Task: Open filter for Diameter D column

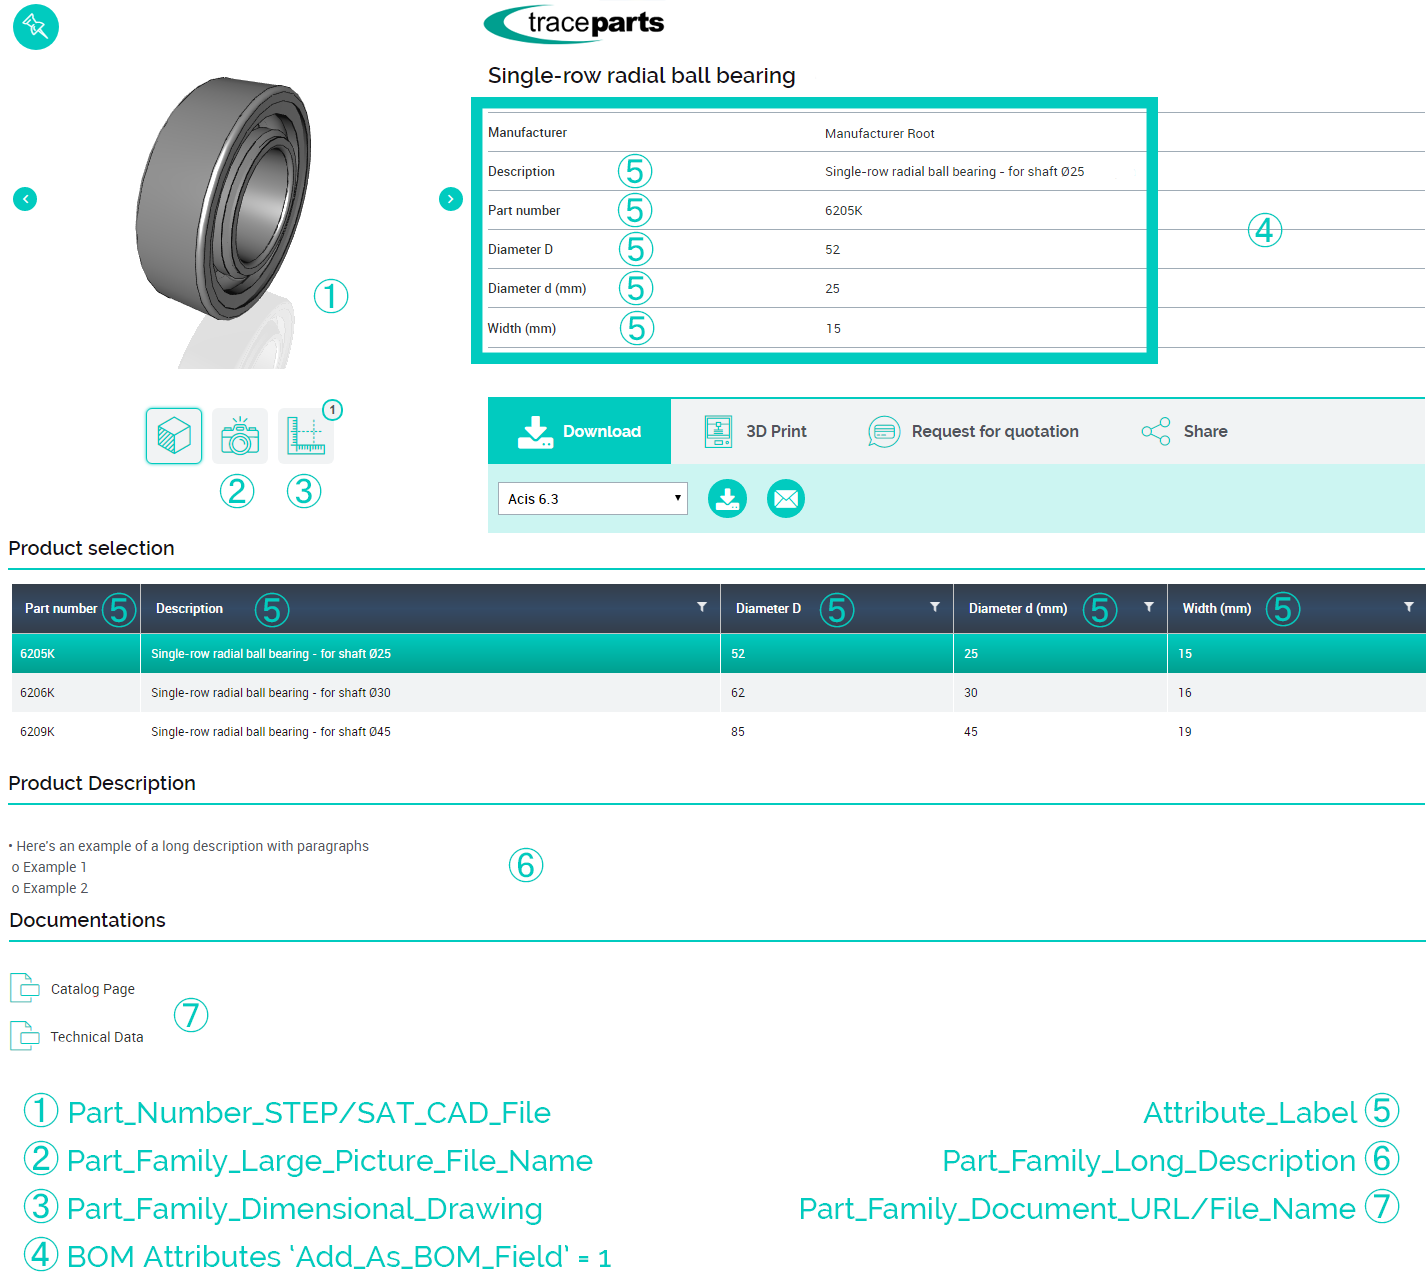Action: pyautogui.click(x=935, y=607)
